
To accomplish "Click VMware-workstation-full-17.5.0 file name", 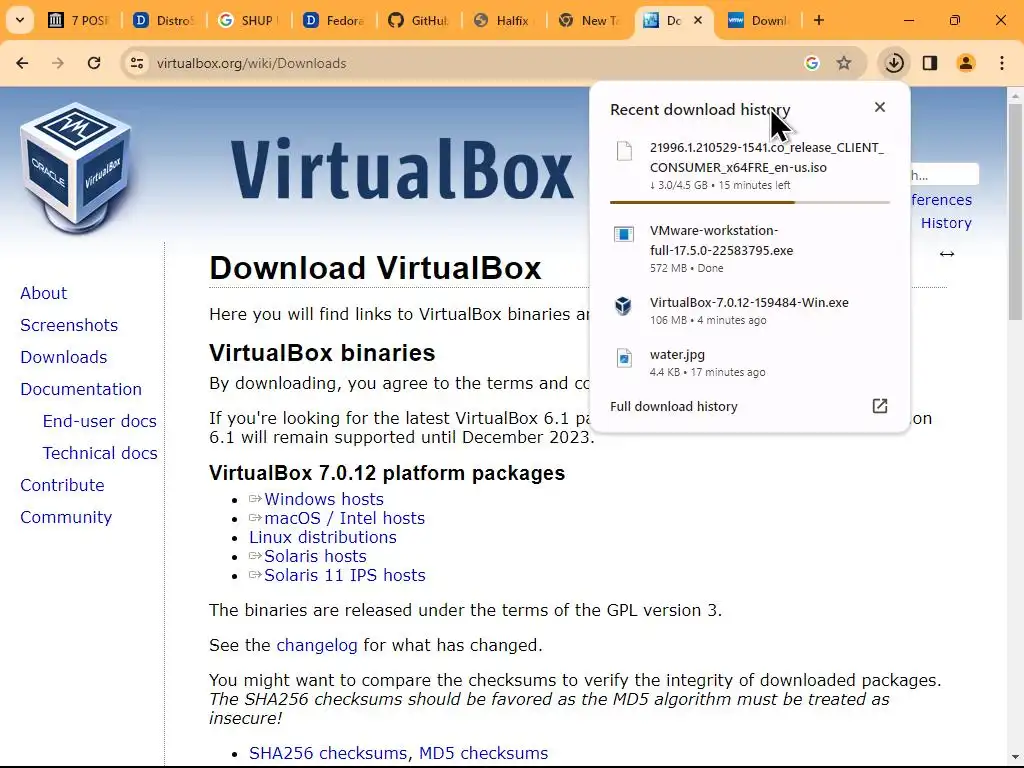I will (x=721, y=240).
